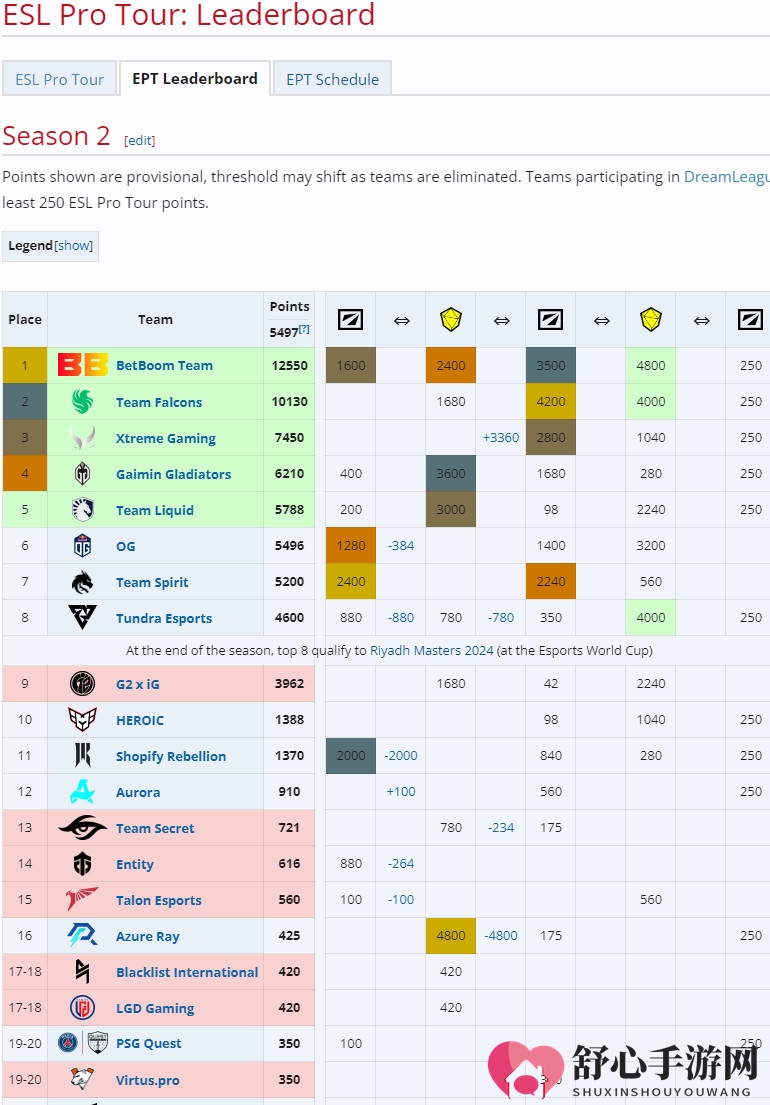
Task: Click the -384 transfer value for OG
Action: click(401, 545)
